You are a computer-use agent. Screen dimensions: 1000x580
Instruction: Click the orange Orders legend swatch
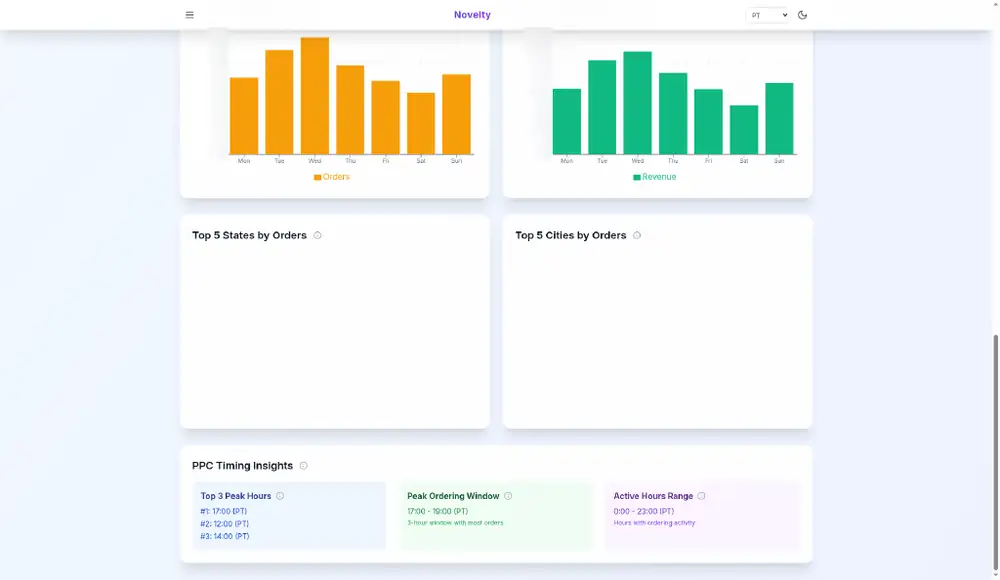click(x=317, y=177)
